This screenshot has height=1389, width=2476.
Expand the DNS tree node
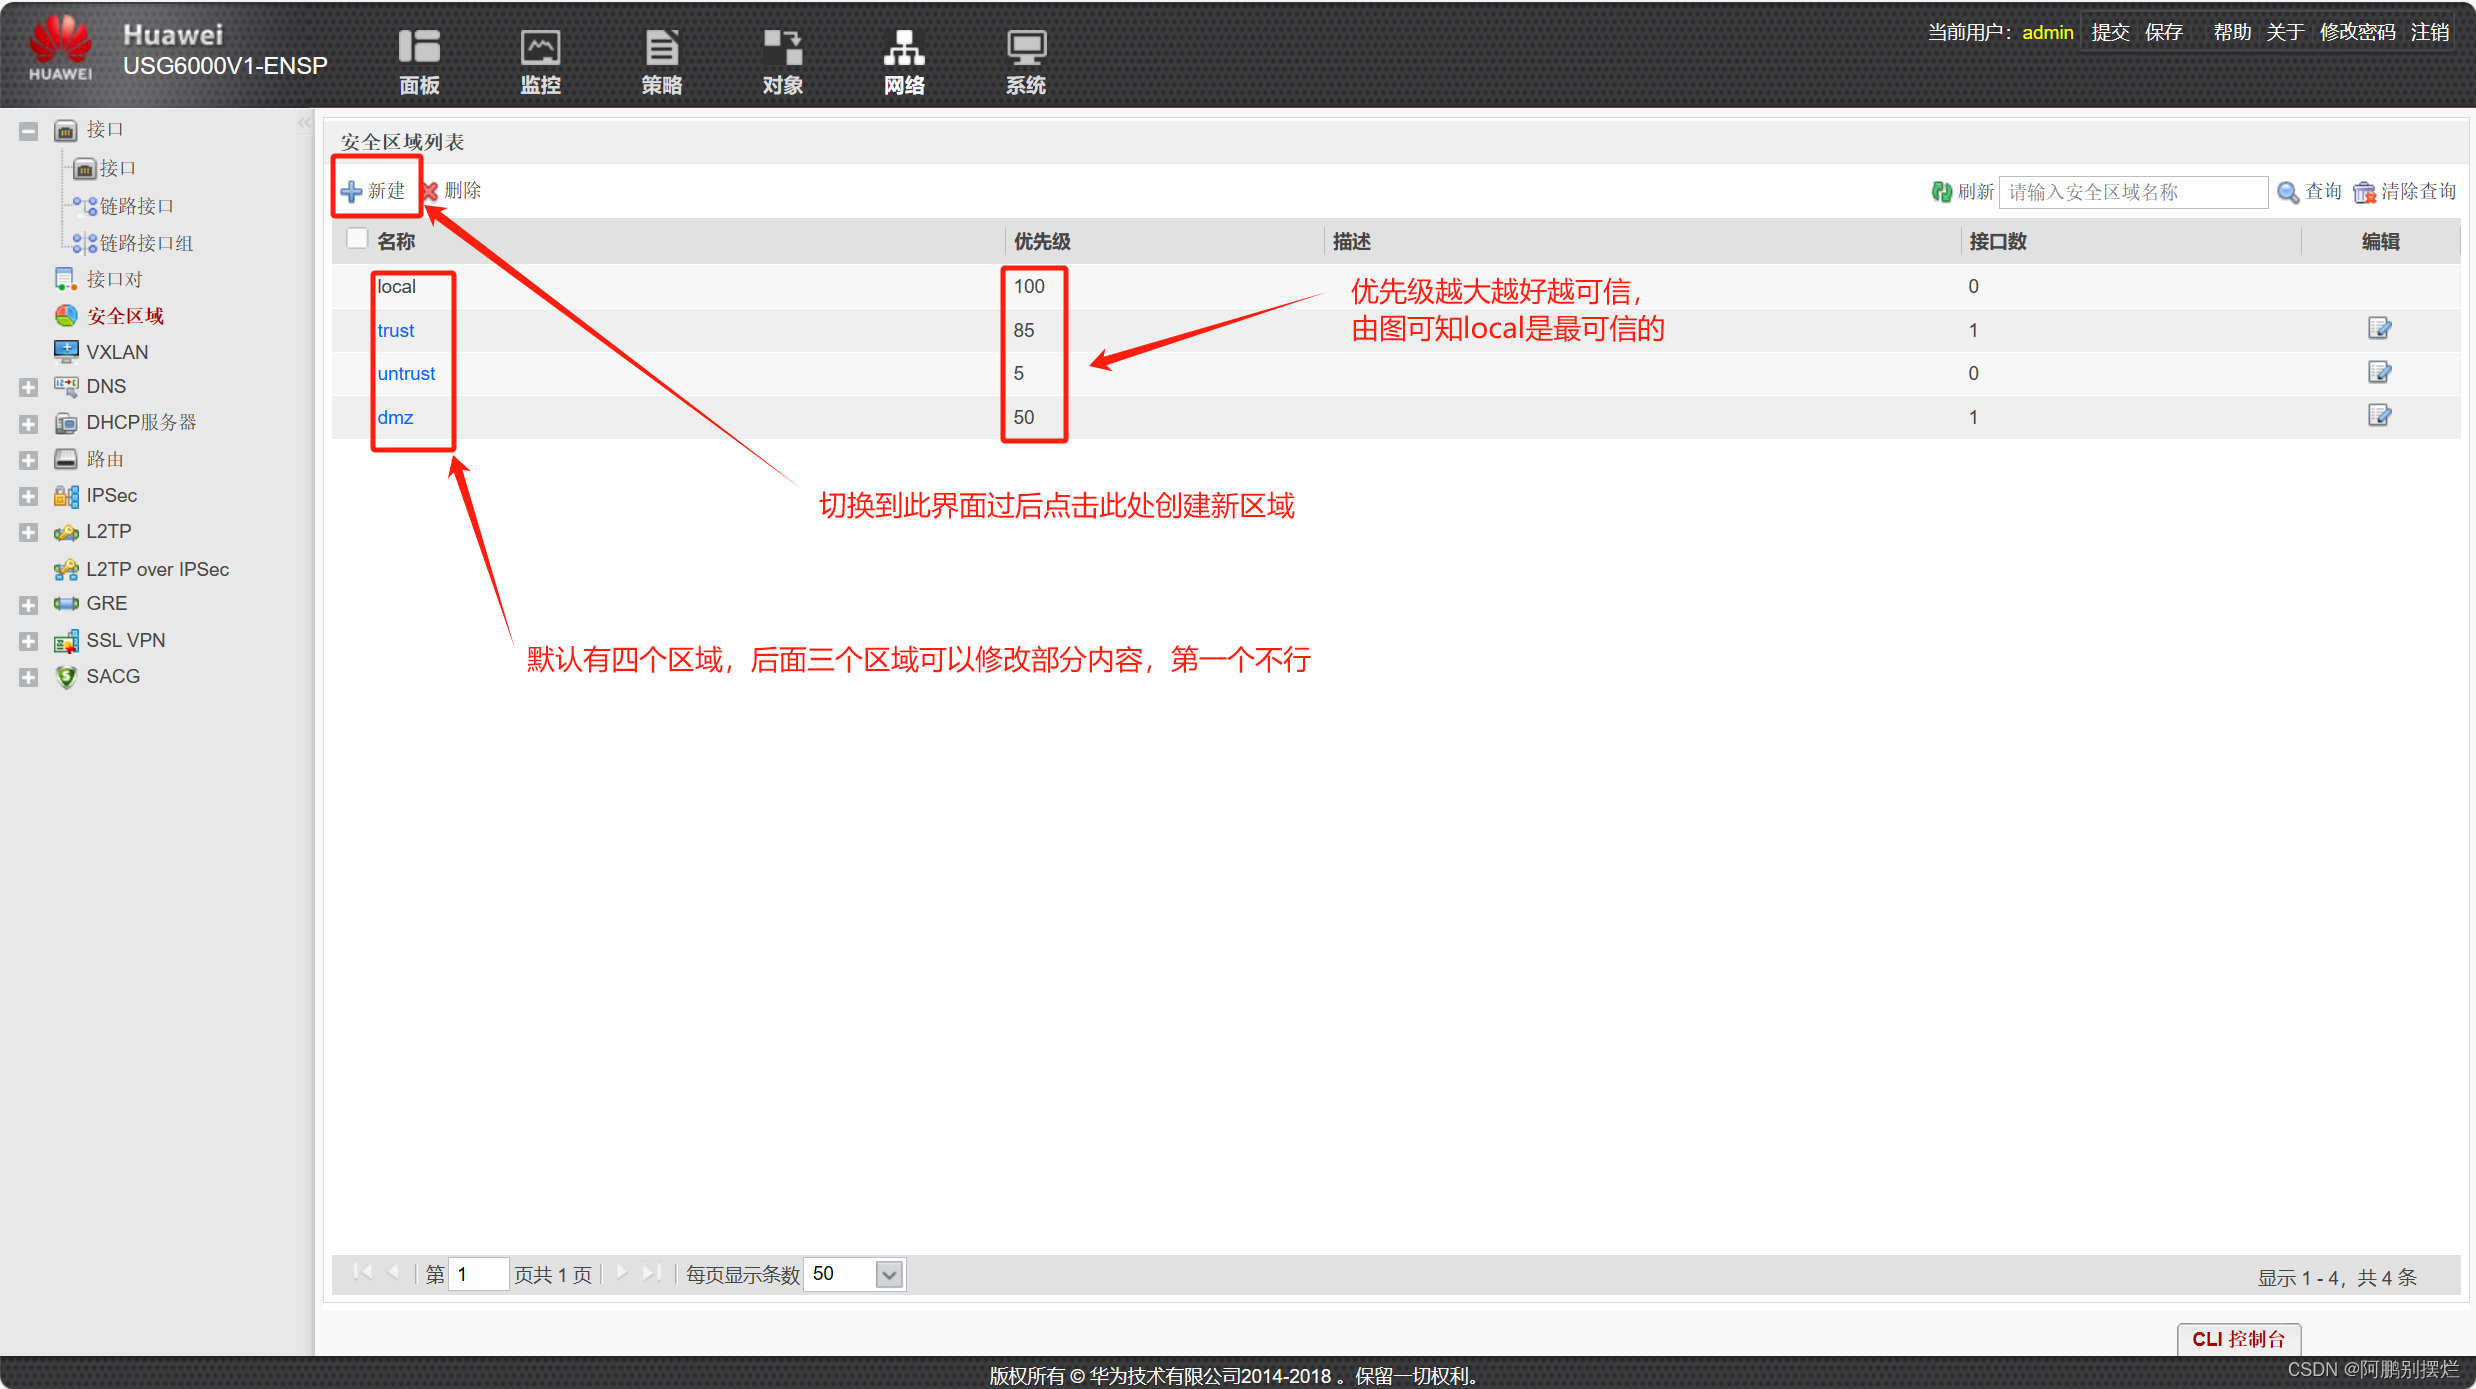(28, 387)
